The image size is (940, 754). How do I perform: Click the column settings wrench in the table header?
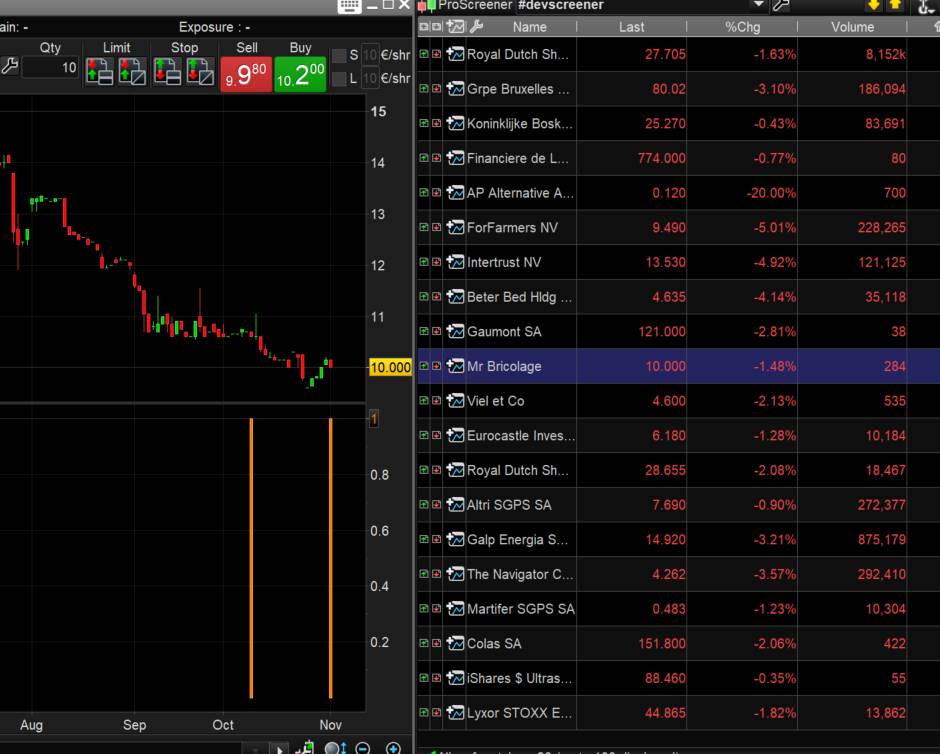click(477, 26)
